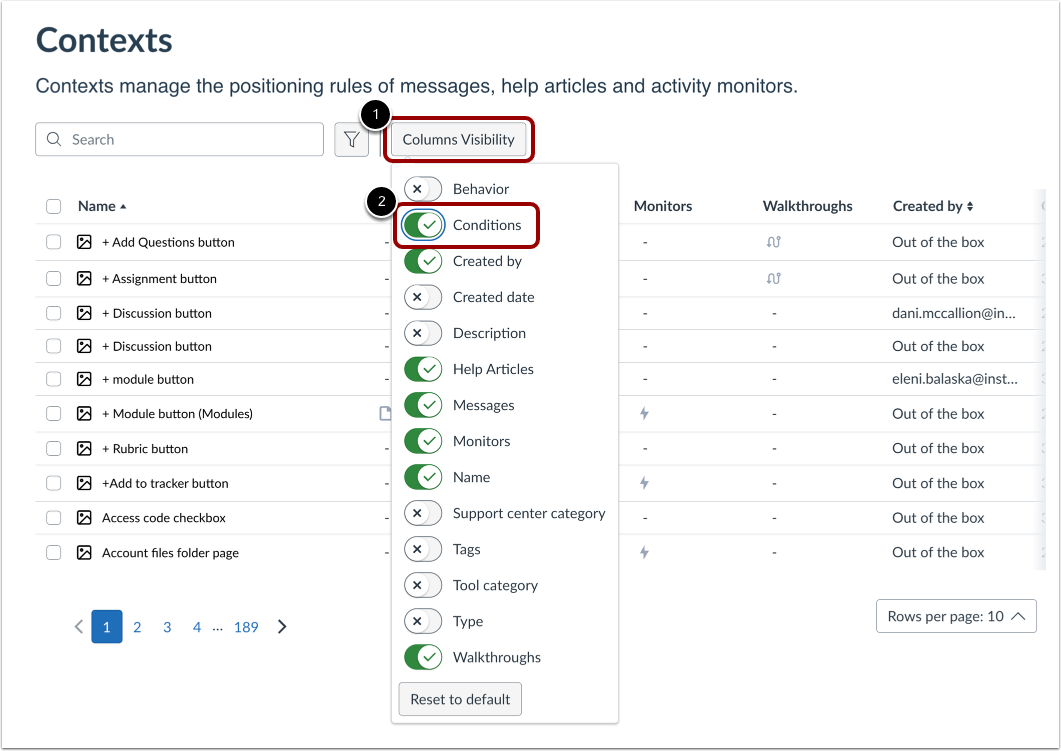Check the row checkbox for 'Access code checkbox'
Viewport: 1061px width, 751px height.
click(x=53, y=517)
